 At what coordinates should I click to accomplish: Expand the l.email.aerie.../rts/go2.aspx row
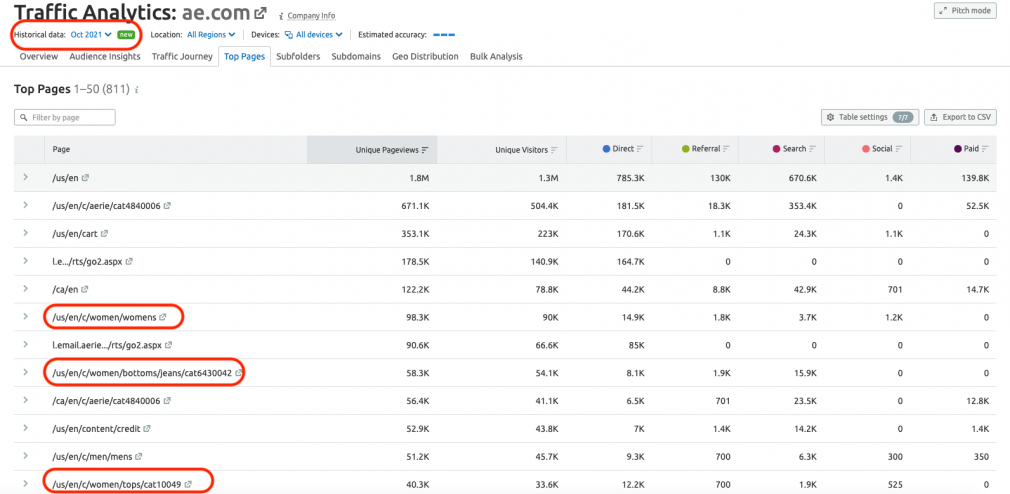point(26,345)
